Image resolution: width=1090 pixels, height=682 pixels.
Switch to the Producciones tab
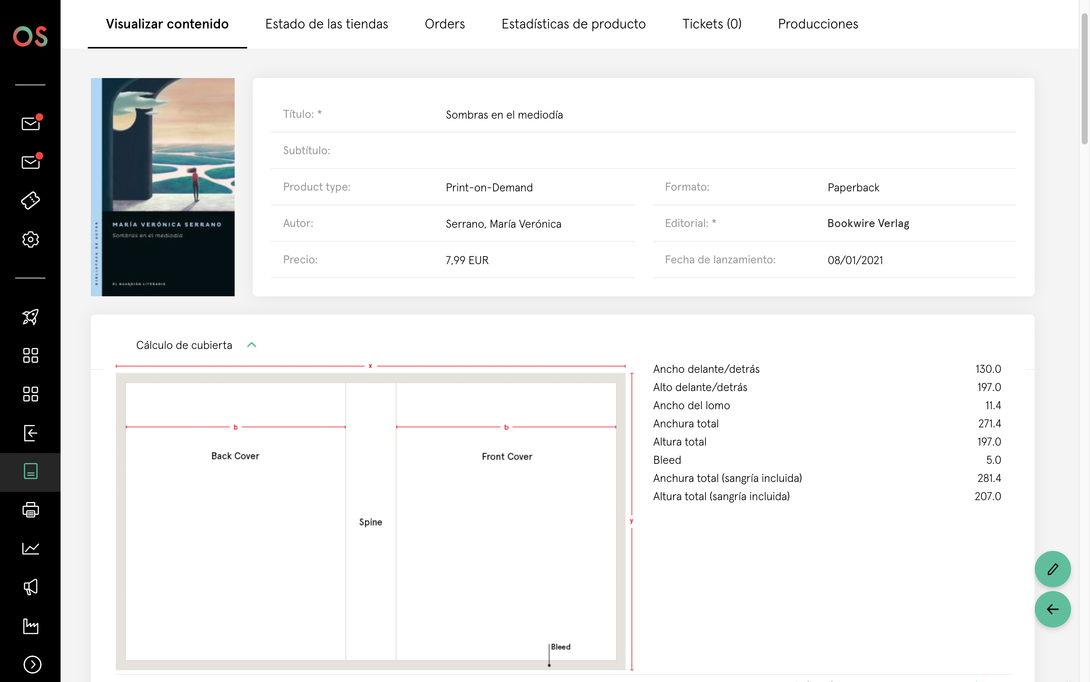coord(817,24)
